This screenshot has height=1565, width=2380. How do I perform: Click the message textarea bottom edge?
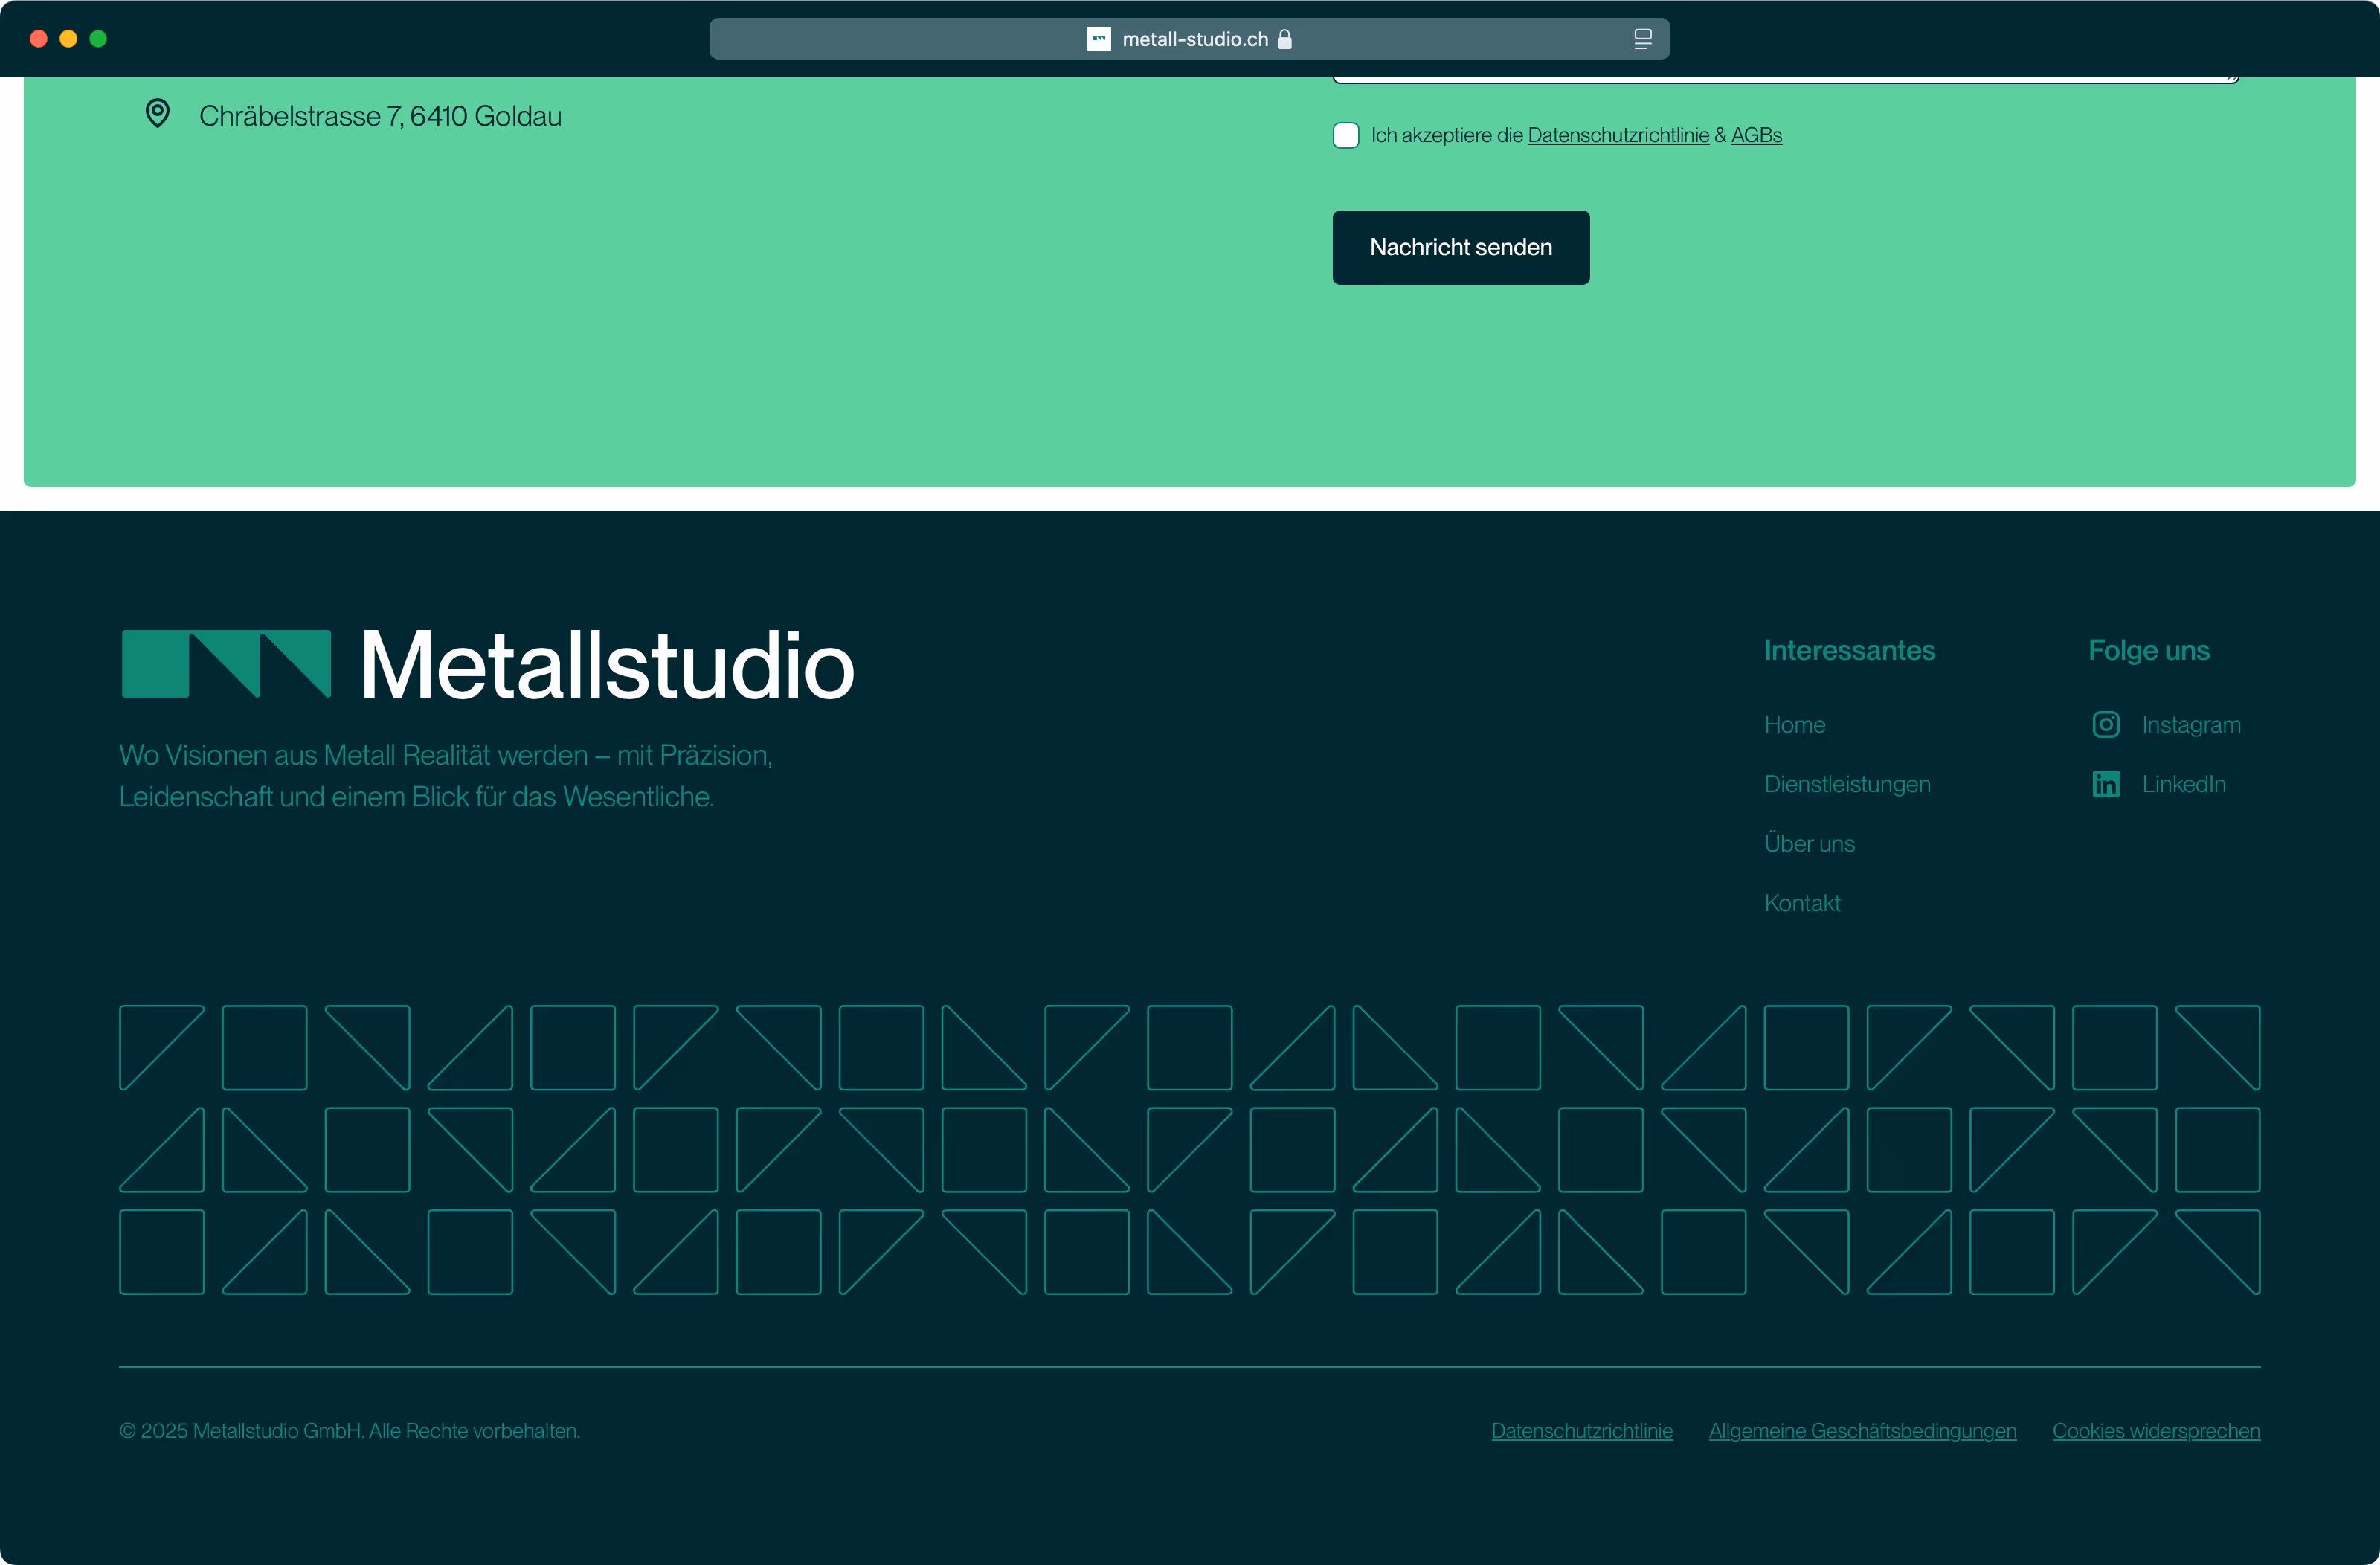point(1785,79)
